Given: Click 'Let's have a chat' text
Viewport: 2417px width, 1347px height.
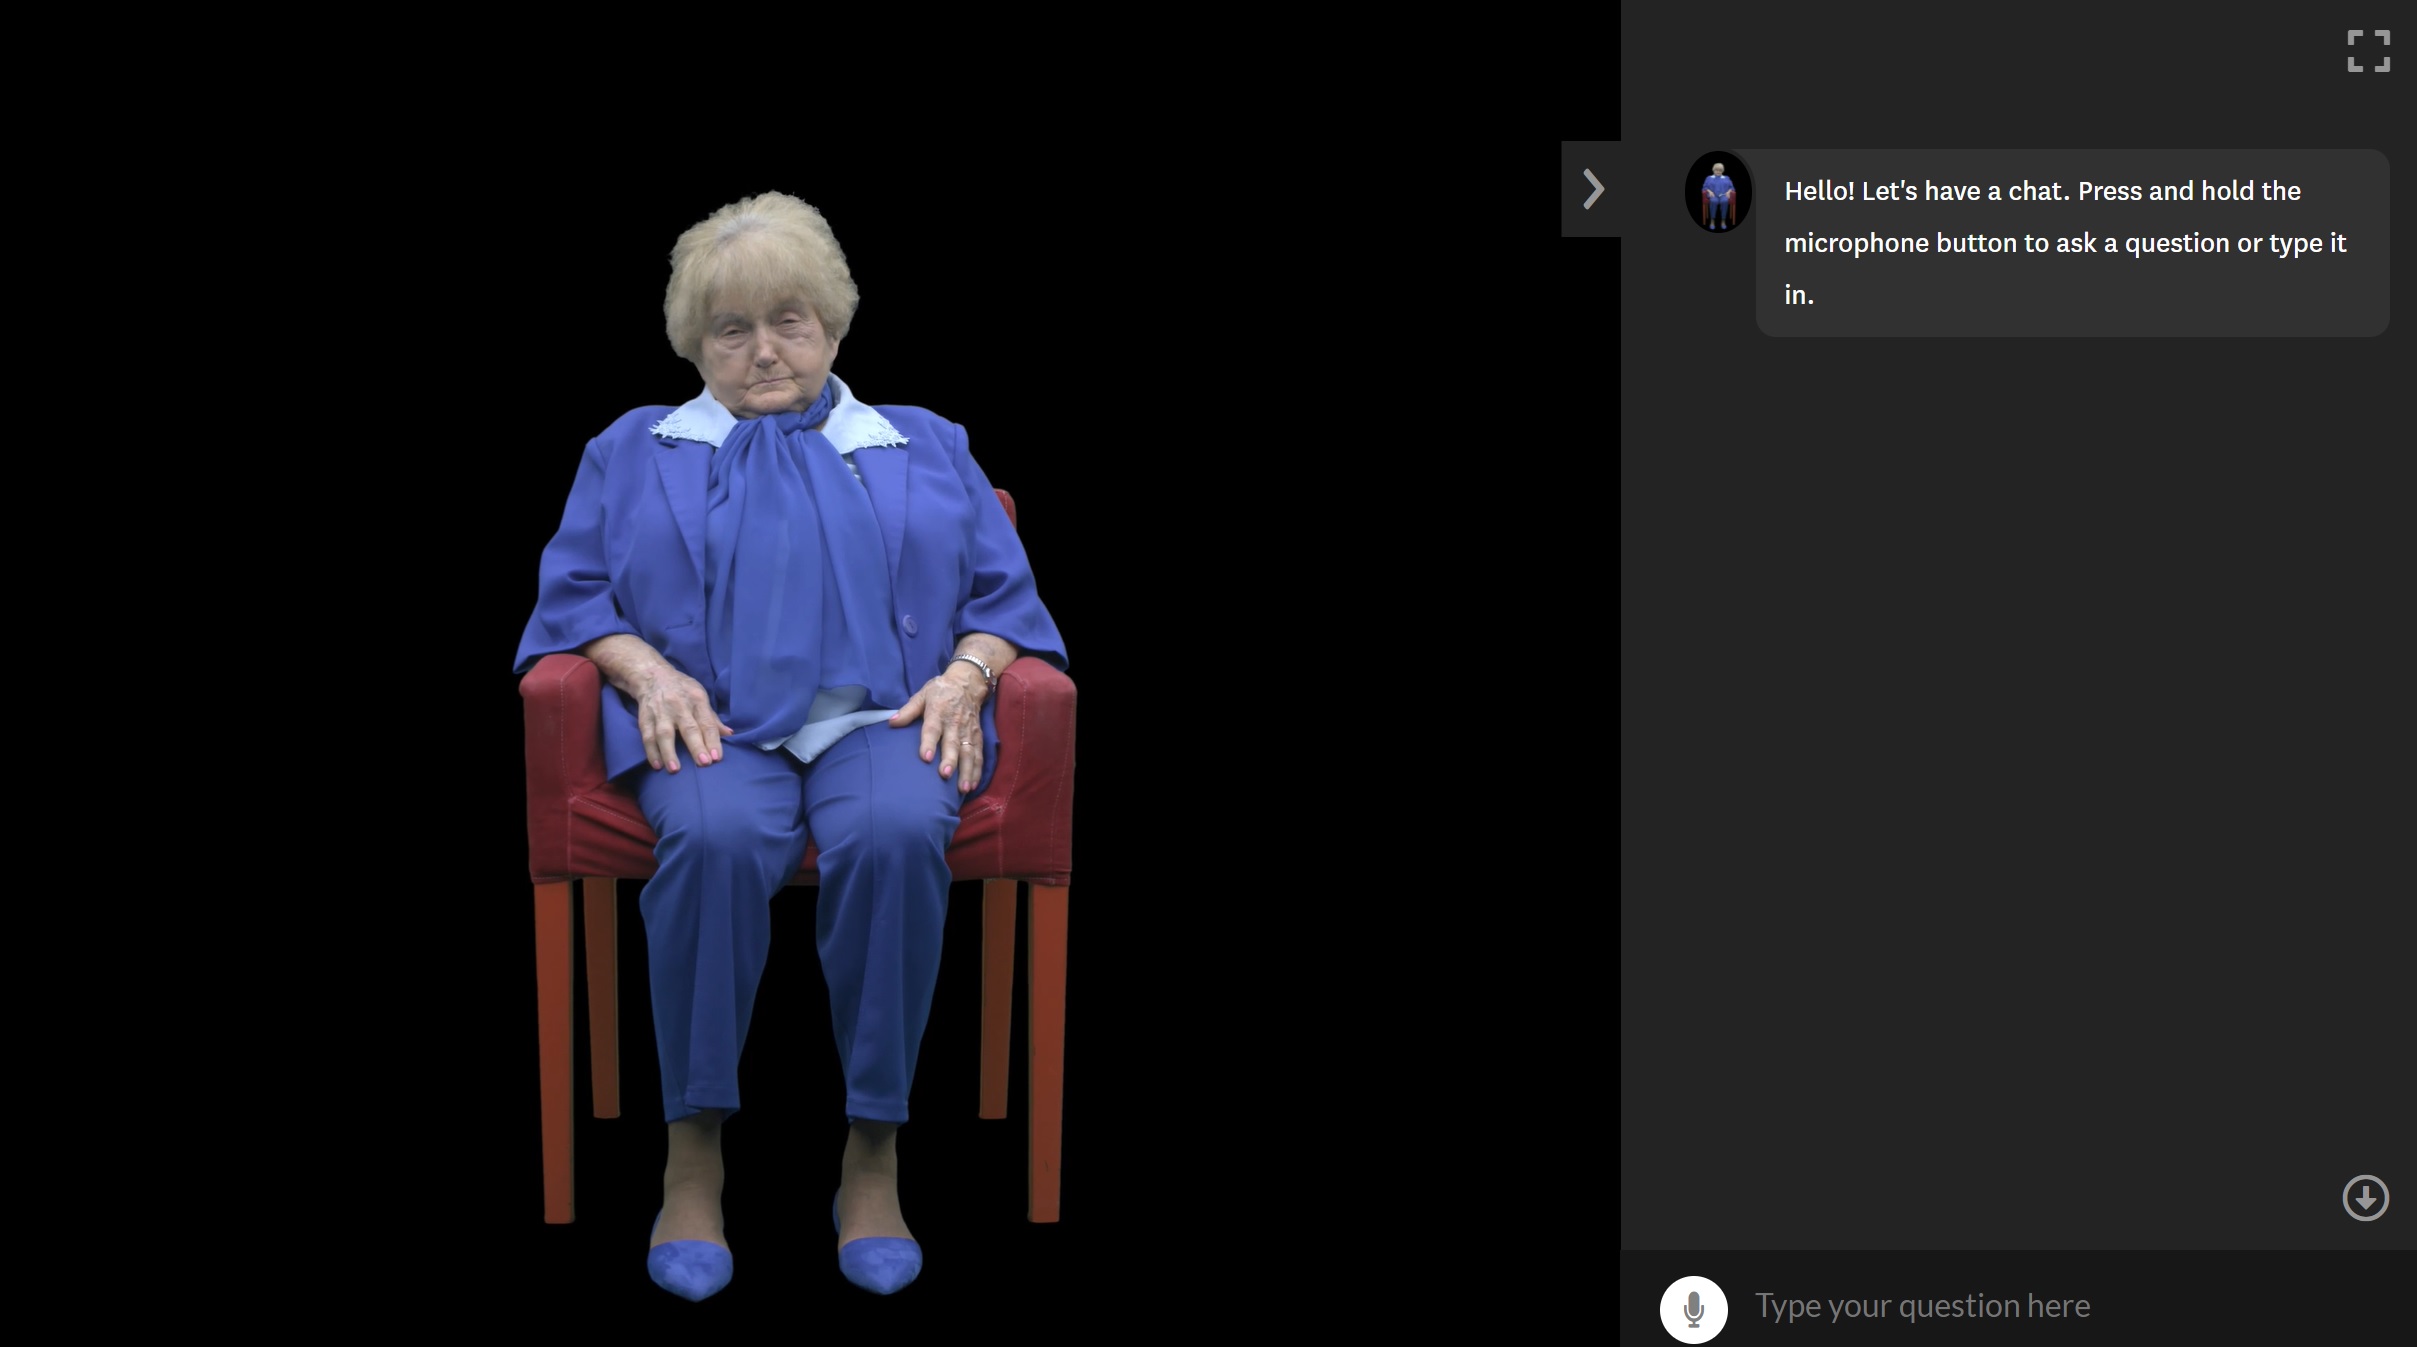Looking at the screenshot, I should [x=1965, y=191].
